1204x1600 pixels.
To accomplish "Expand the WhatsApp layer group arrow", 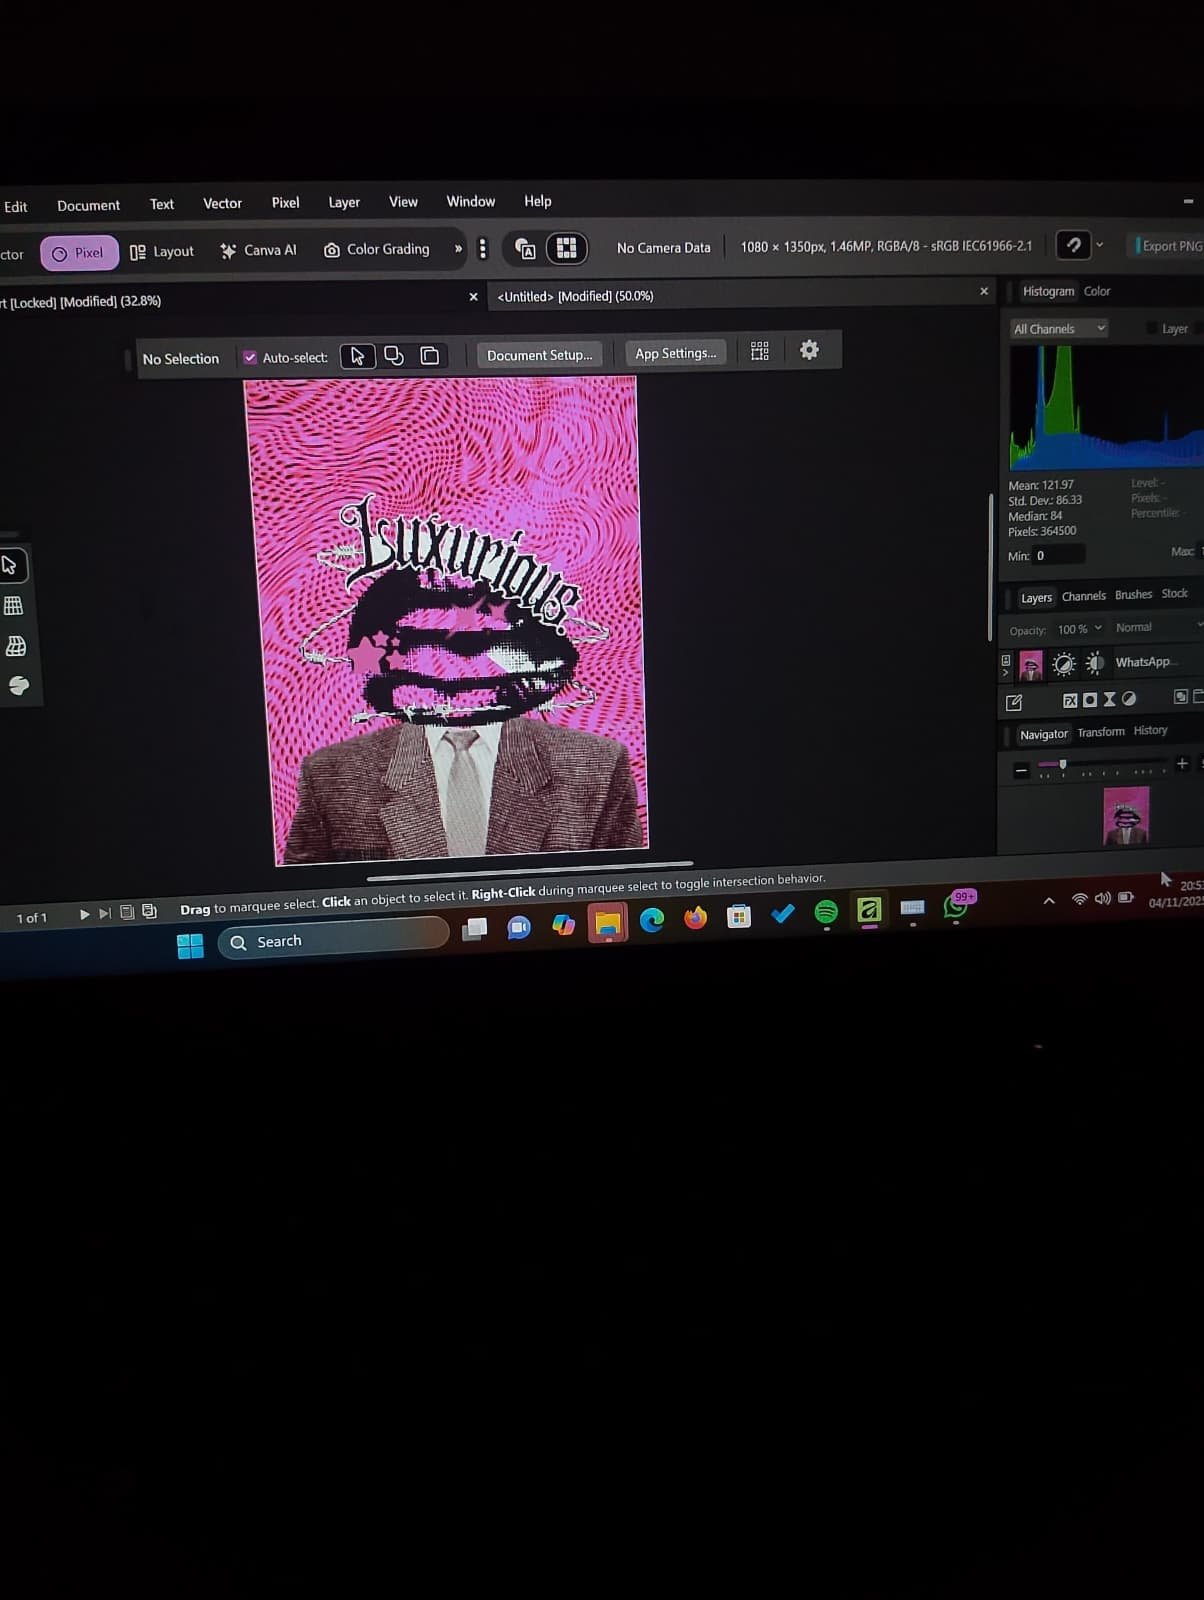I will (x=1006, y=672).
